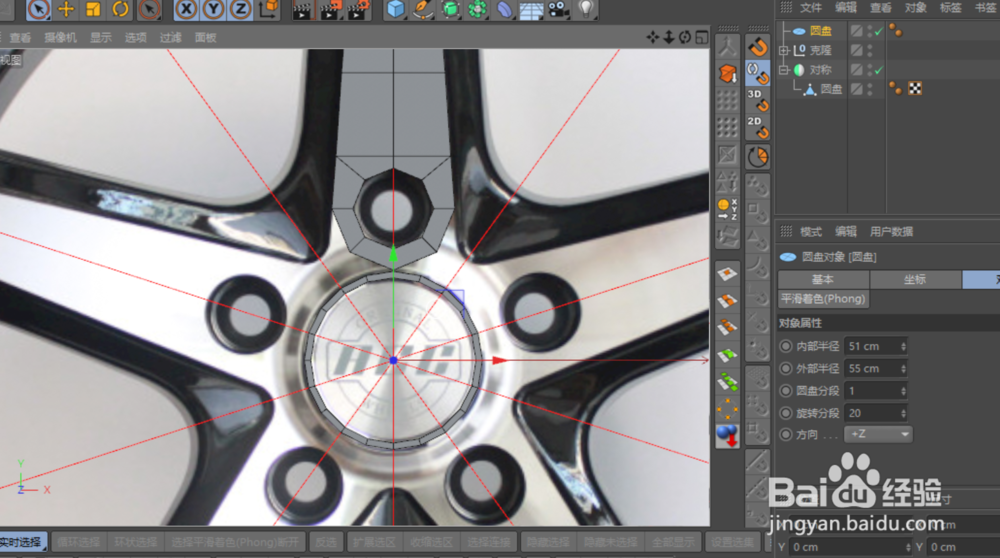Click the 实时选择 button
Image resolution: width=1000 pixels, height=558 pixels.
23,542
